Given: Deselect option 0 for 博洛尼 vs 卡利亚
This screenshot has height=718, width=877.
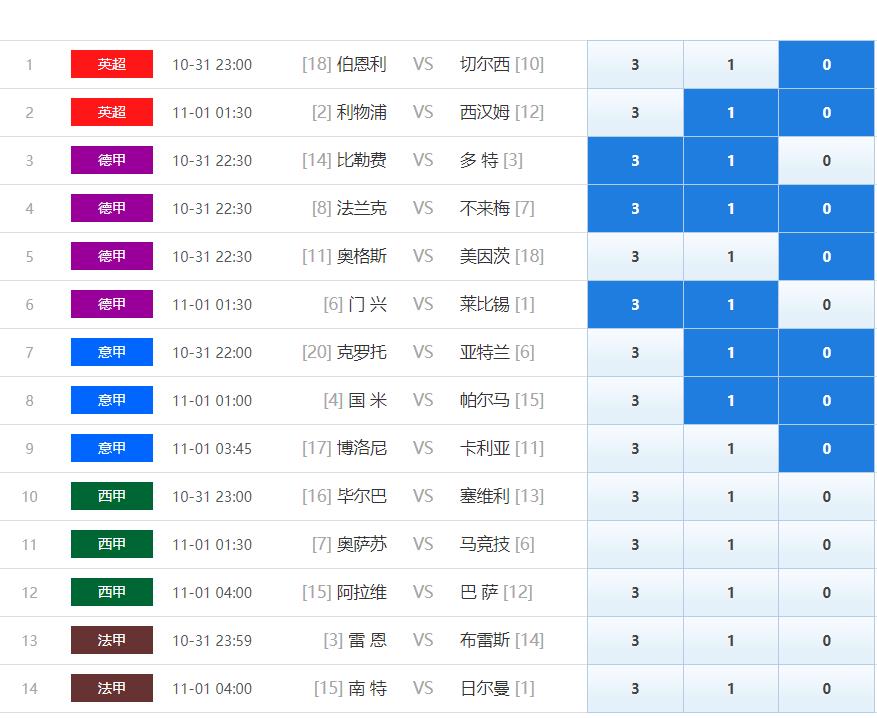Looking at the screenshot, I should click(826, 449).
